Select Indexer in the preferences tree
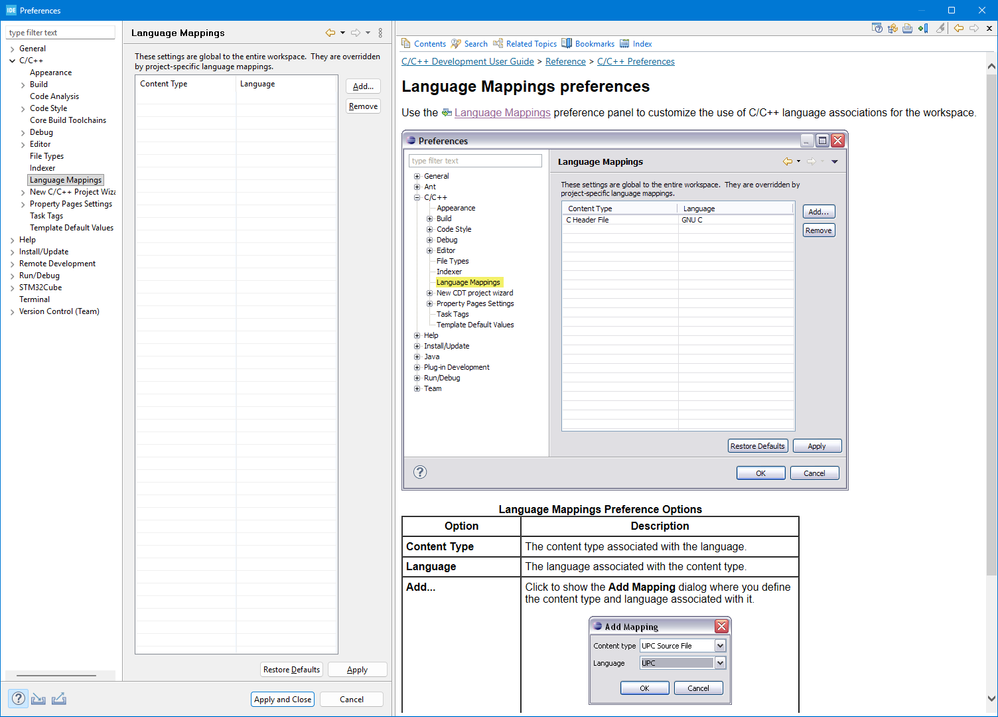 point(43,168)
